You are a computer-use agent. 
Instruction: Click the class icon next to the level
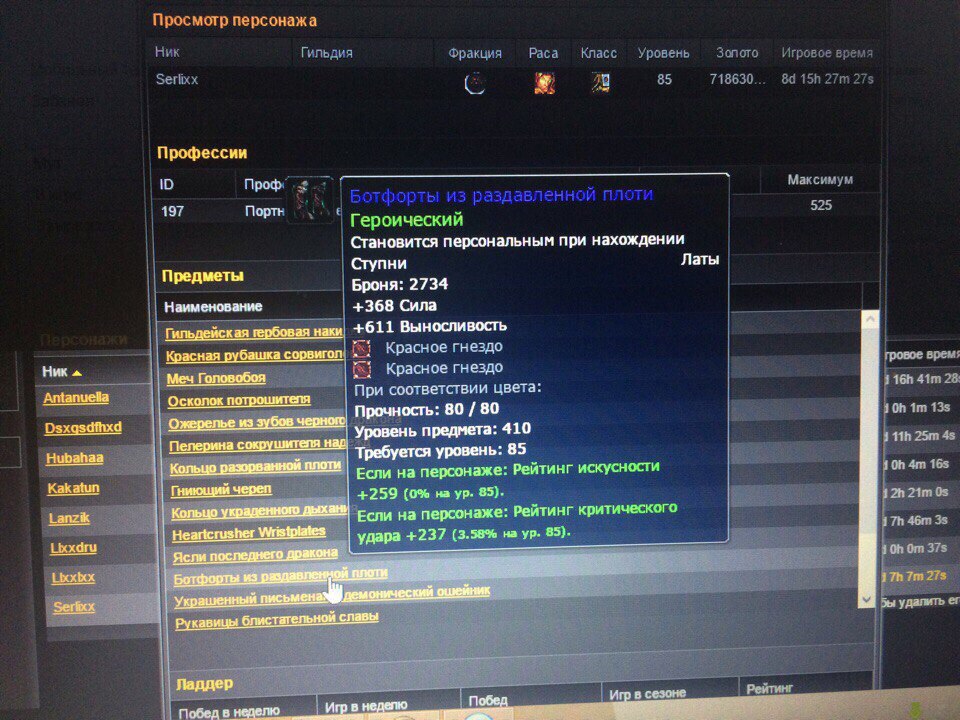click(x=600, y=82)
